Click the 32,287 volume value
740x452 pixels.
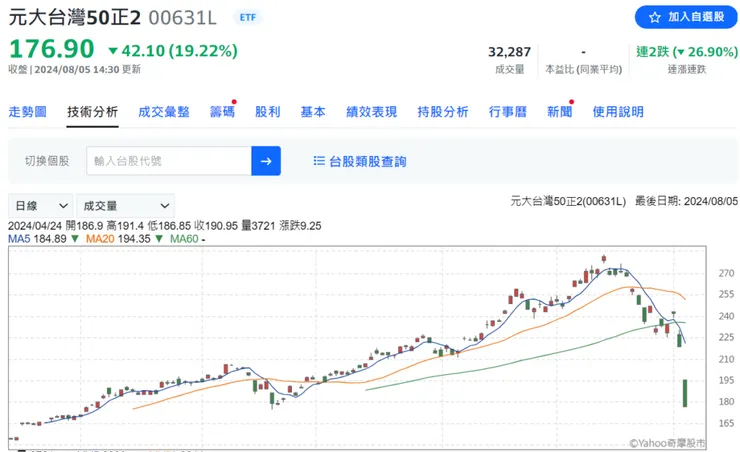(x=509, y=51)
